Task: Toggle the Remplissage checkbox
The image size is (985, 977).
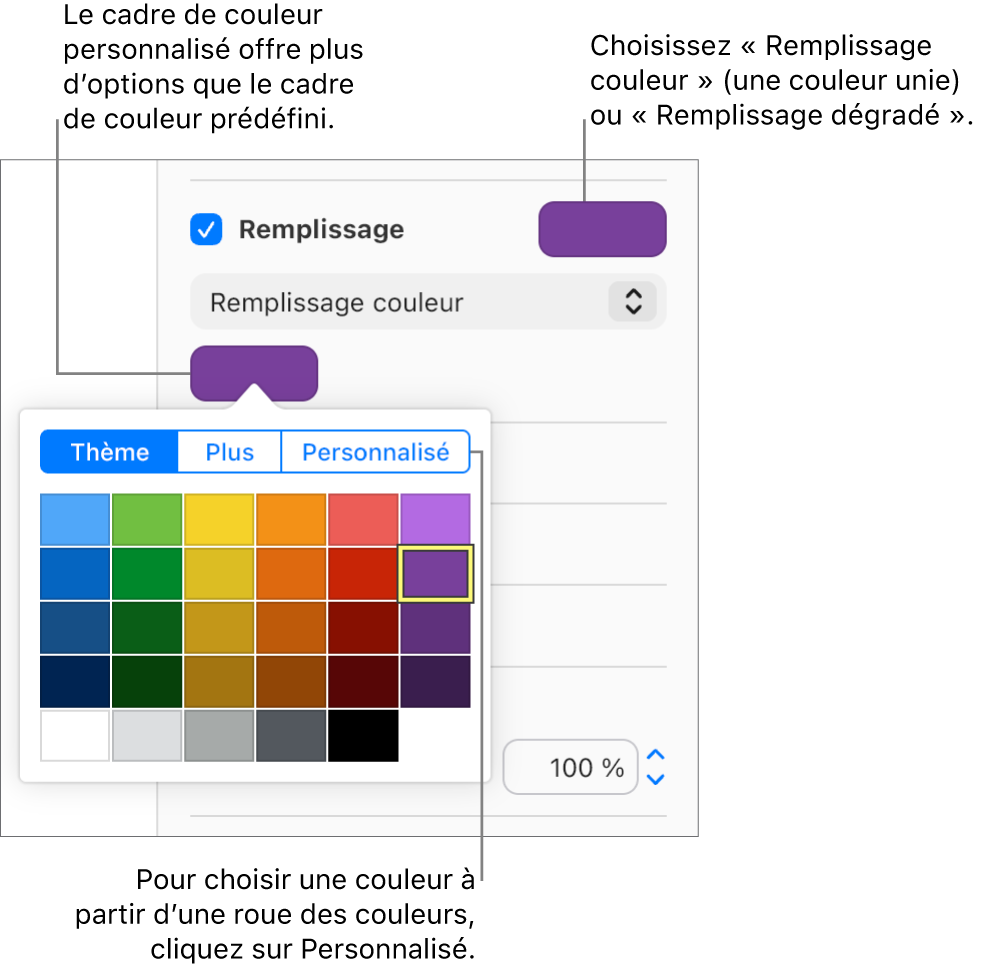Action: coord(207,230)
